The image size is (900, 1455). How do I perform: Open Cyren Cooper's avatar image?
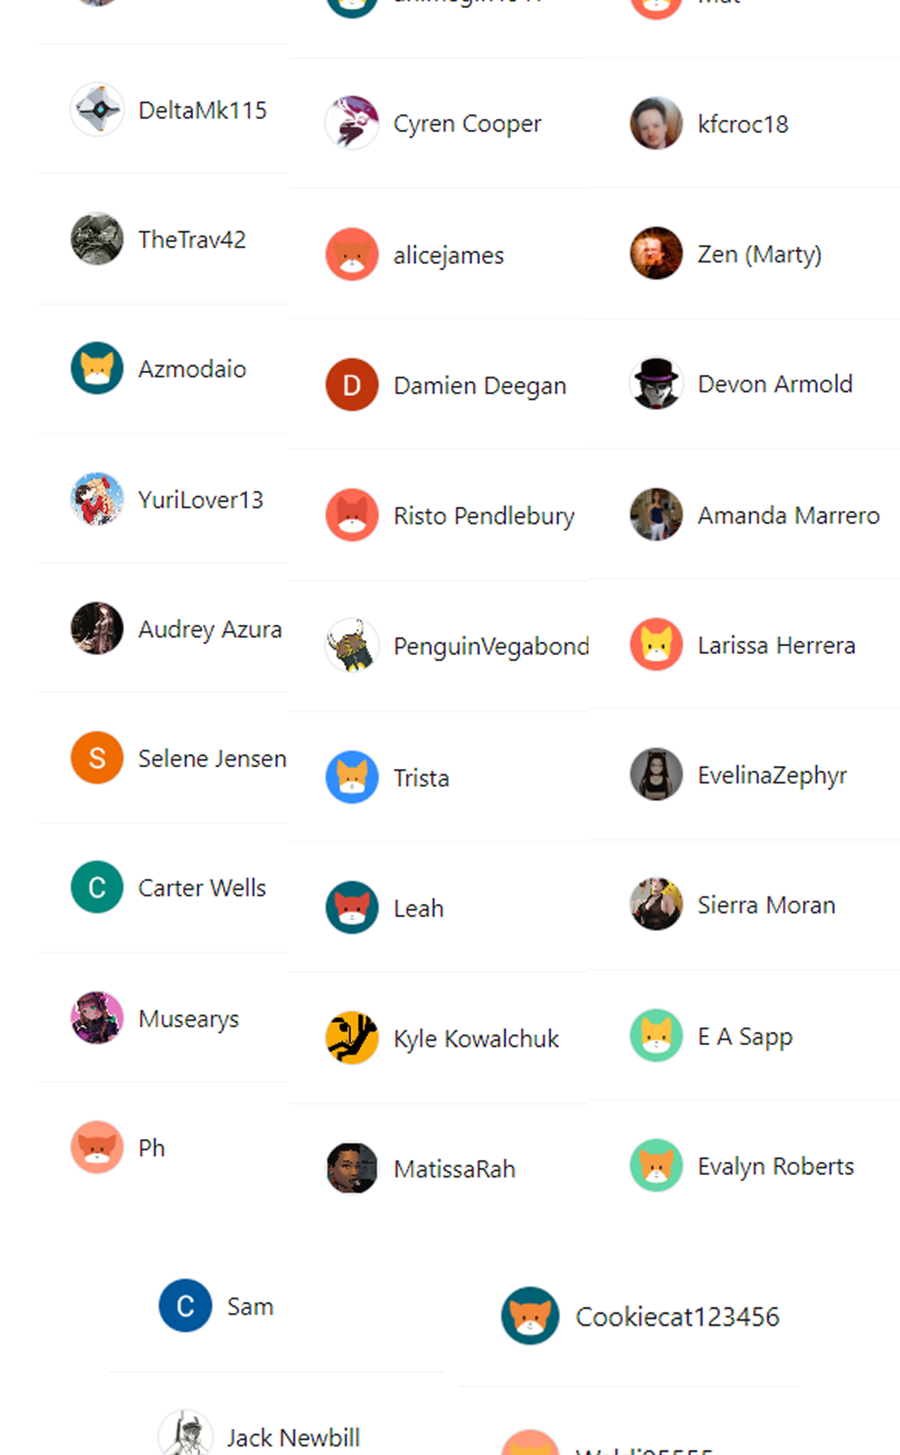[352, 123]
